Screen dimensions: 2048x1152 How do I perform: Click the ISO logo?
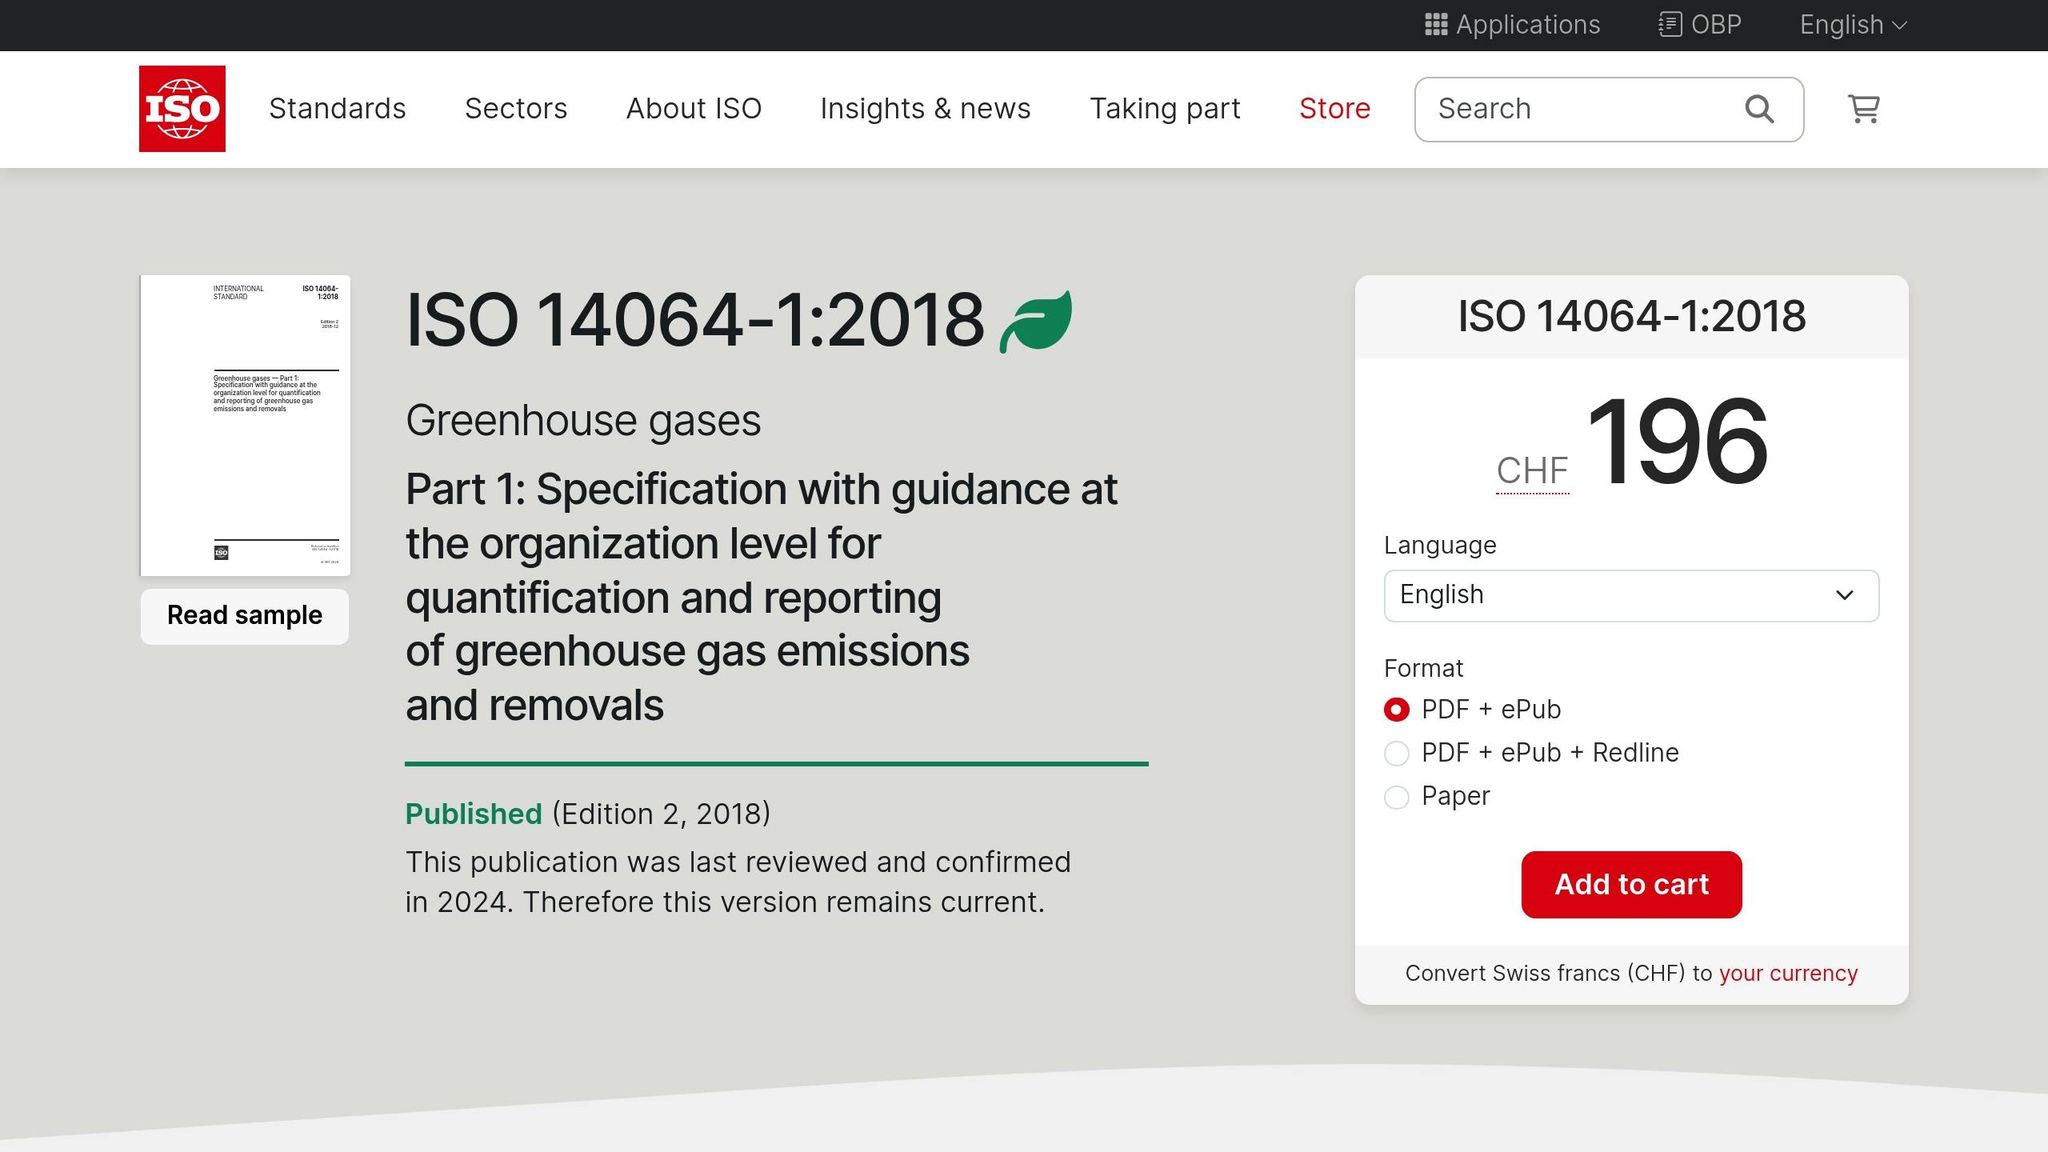(182, 108)
